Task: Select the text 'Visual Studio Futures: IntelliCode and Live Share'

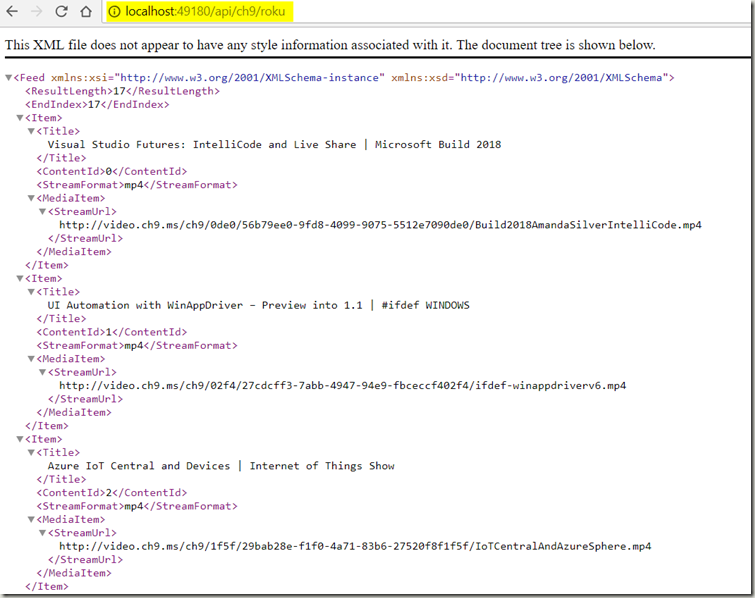Action: click(202, 144)
